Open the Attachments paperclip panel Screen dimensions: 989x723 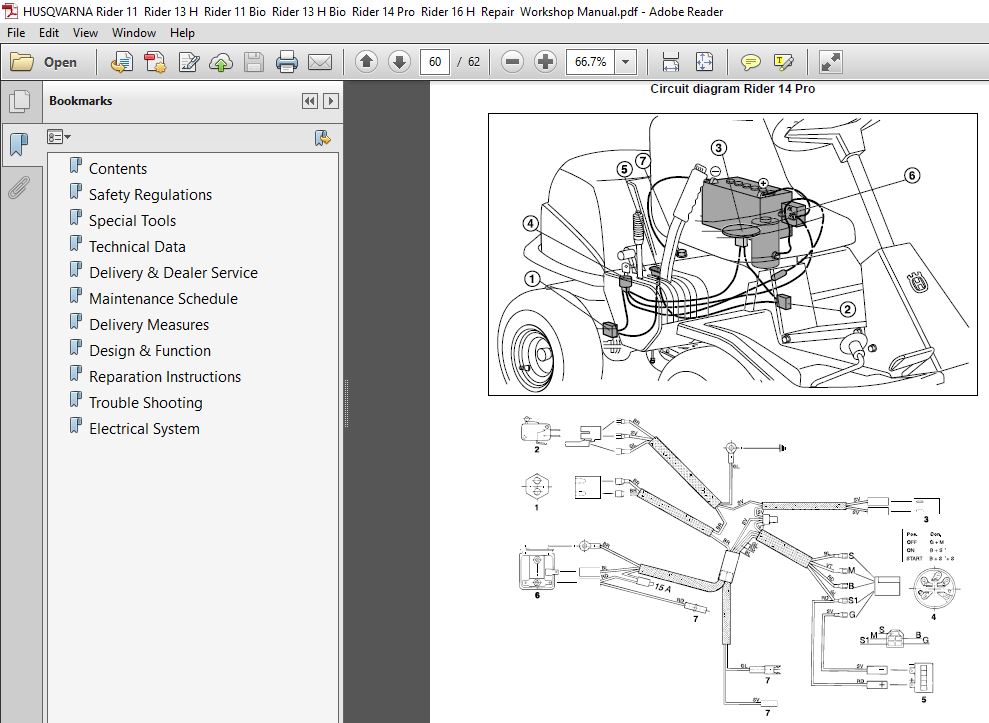pyautogui.click(x=20, y=187)
